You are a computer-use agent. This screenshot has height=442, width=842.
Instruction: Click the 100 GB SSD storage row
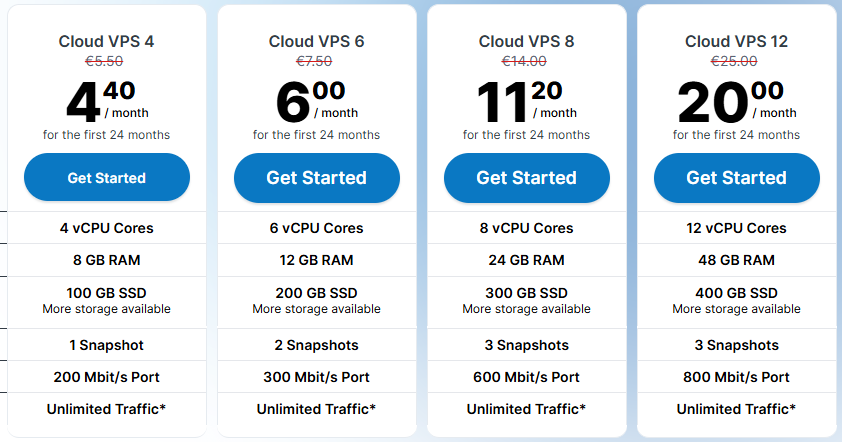pos(107,301)
